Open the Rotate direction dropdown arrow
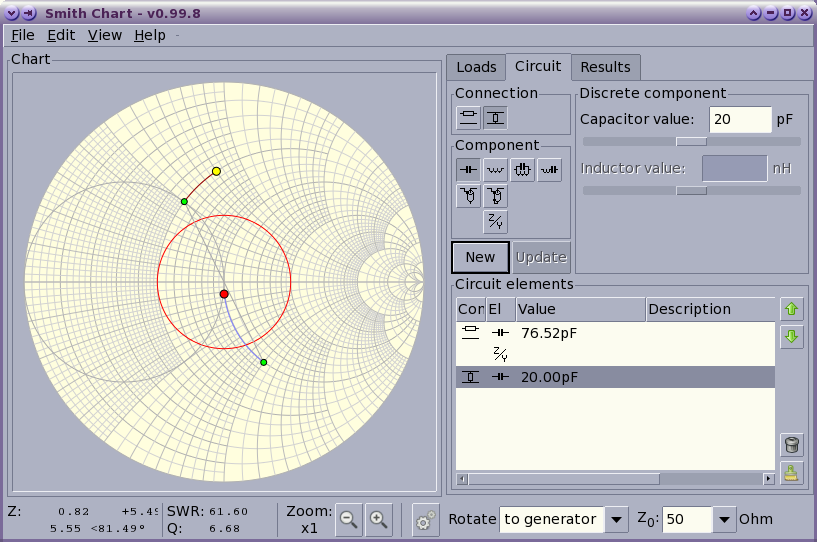This screenshot has height=542, width=817. click(x=616, y=519)
